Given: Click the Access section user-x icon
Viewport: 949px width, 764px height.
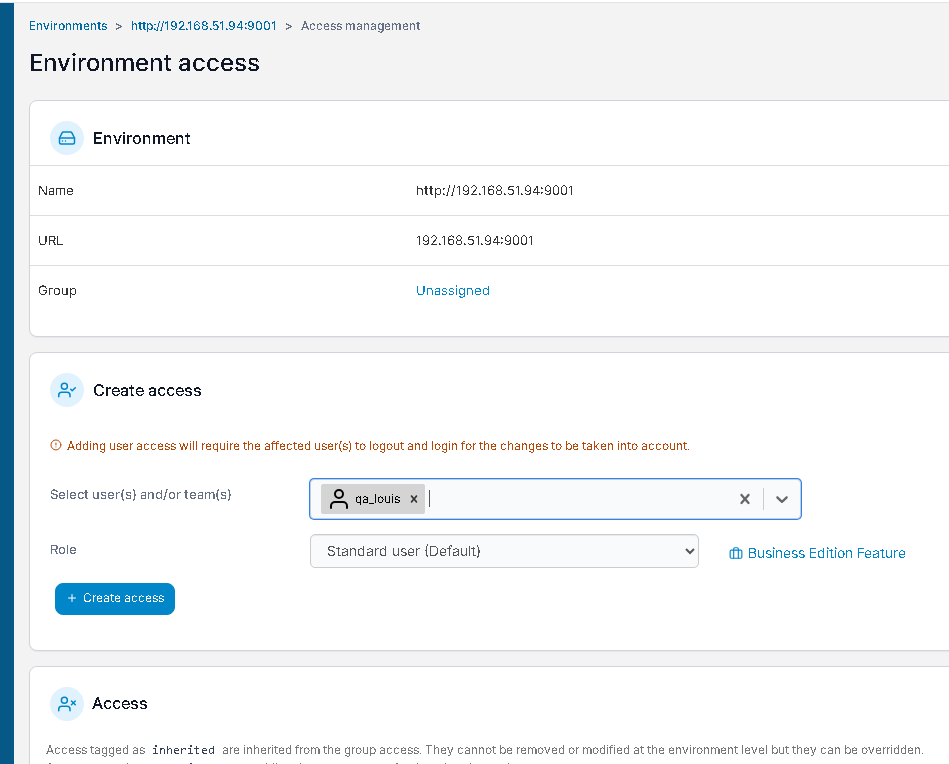Looking at the screenshot, I should [x=67, y=703].
